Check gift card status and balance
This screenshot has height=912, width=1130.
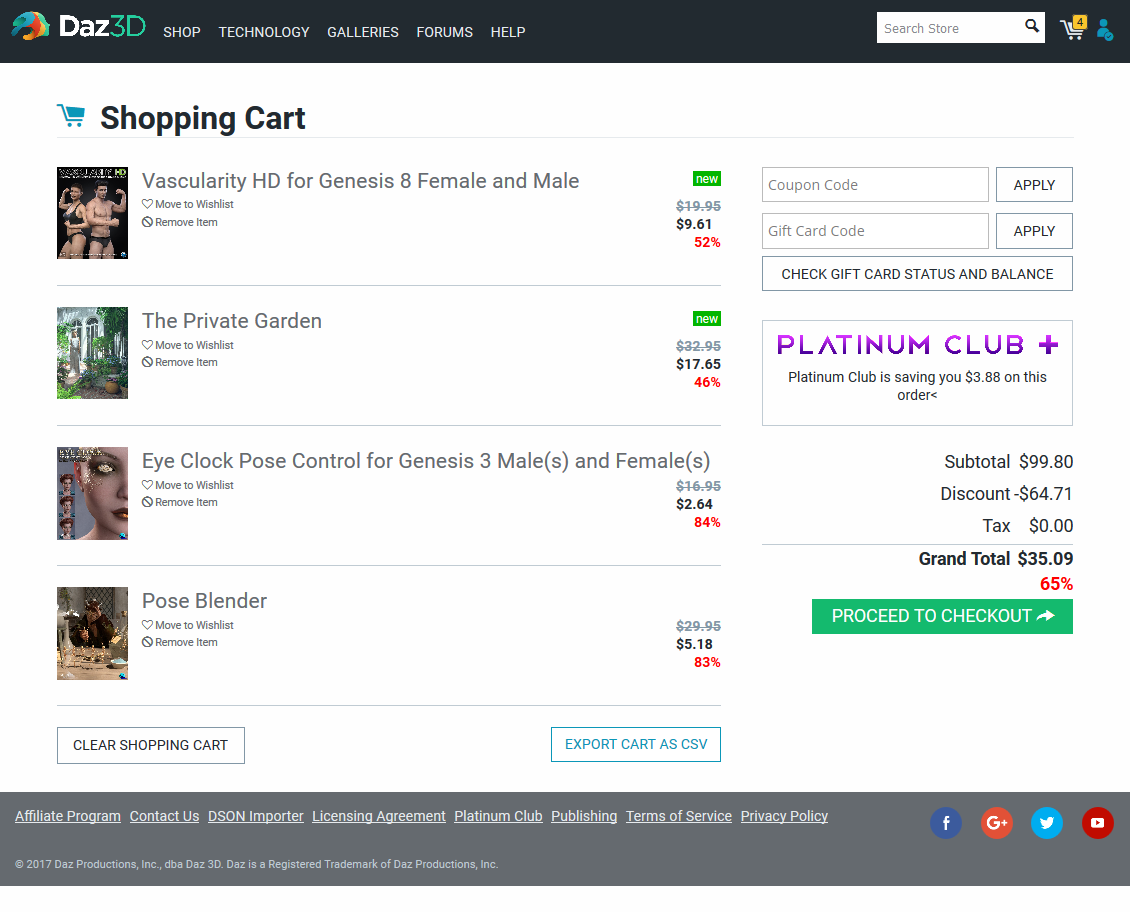click(x=917, y=274)
